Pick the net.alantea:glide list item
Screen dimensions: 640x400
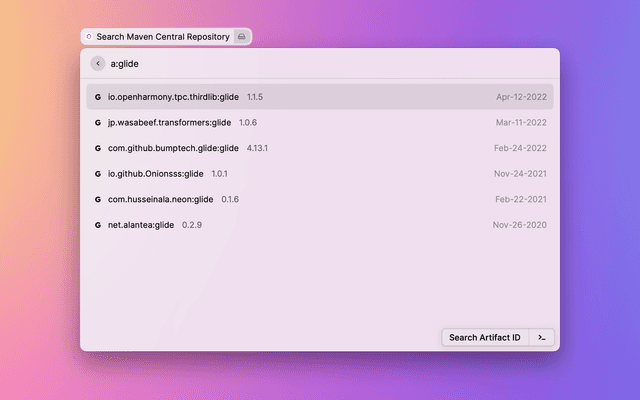click(x=141, y=225)
